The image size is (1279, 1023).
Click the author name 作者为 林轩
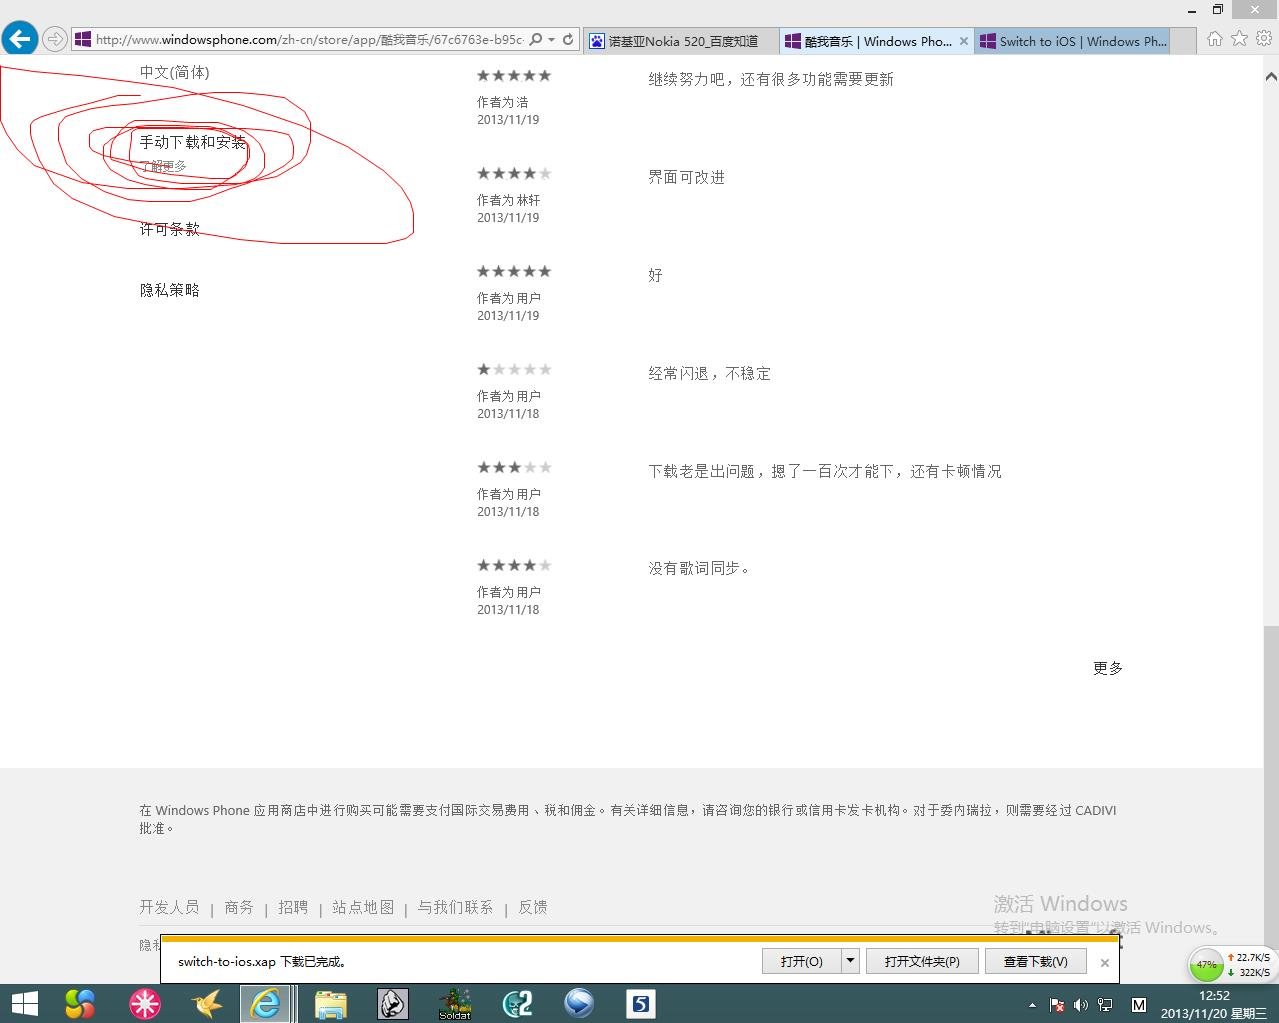pyautogui.click(x=508, y=200)
